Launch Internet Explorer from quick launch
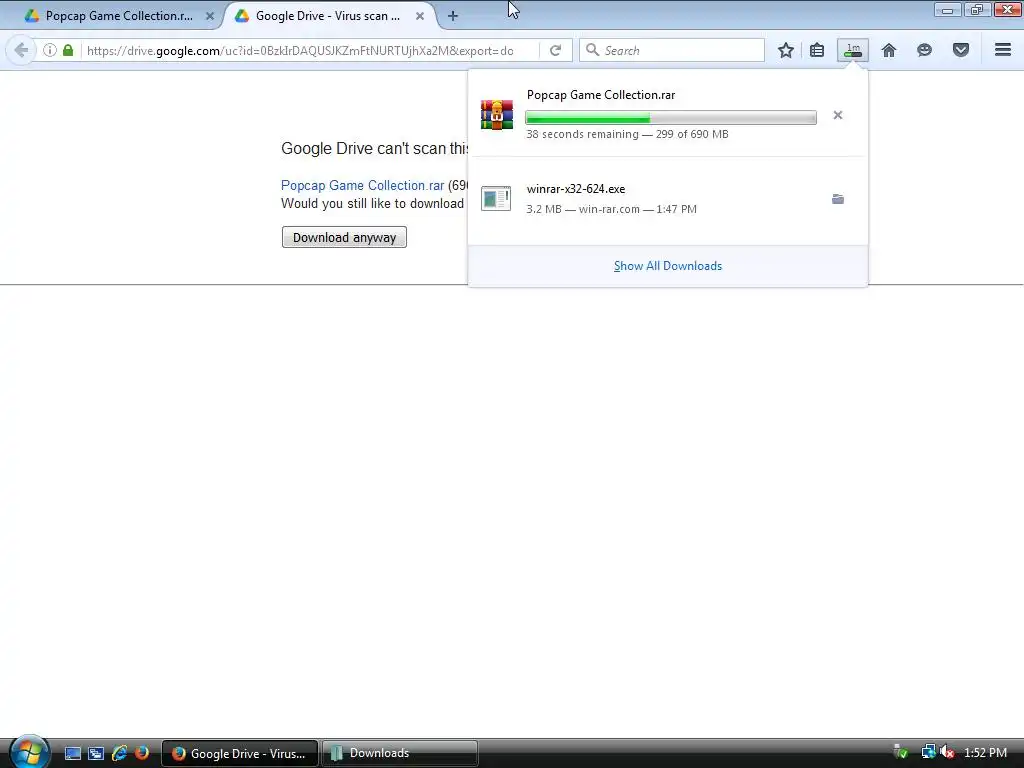Viewport: 1024px width, 768px height. point(119,753)
